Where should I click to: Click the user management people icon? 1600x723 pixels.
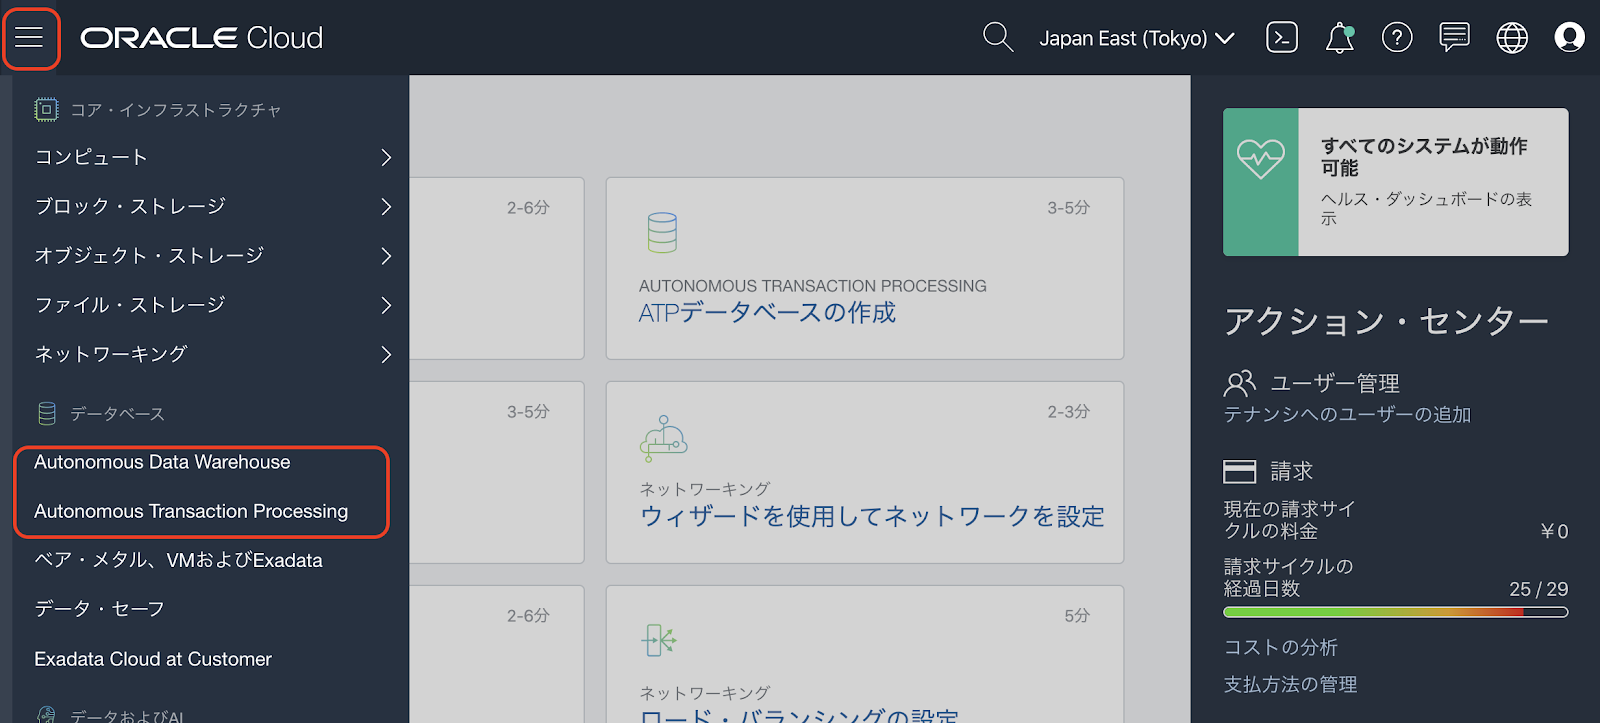(x=1240, y=383)
